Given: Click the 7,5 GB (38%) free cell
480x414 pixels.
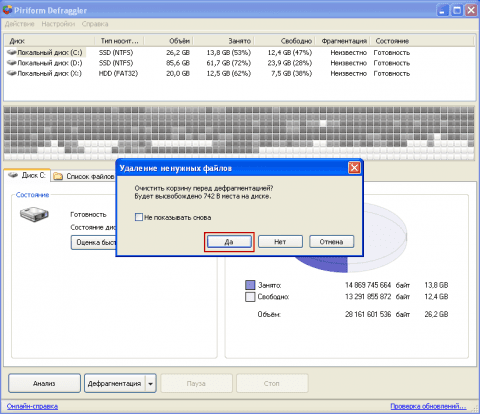Looking at the screenshot, I should 292,73.
